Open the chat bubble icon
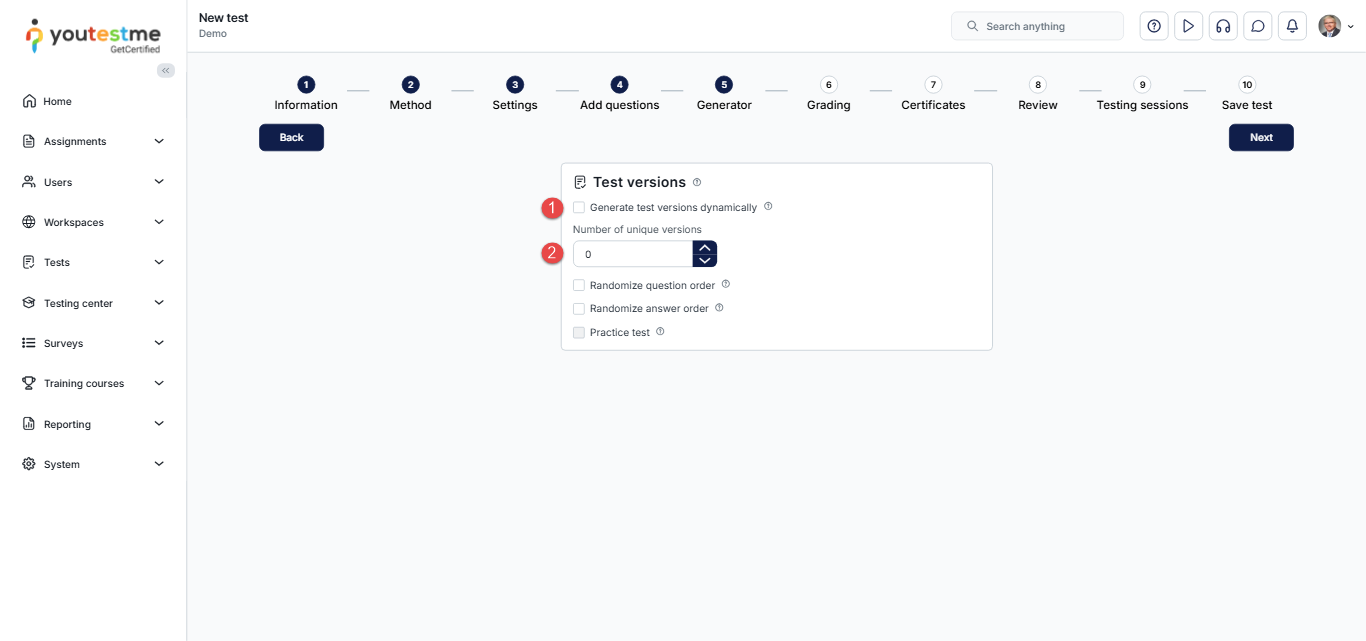Image resolution: width=1366 pixels, height=641 pixels. coord(1258,26)
